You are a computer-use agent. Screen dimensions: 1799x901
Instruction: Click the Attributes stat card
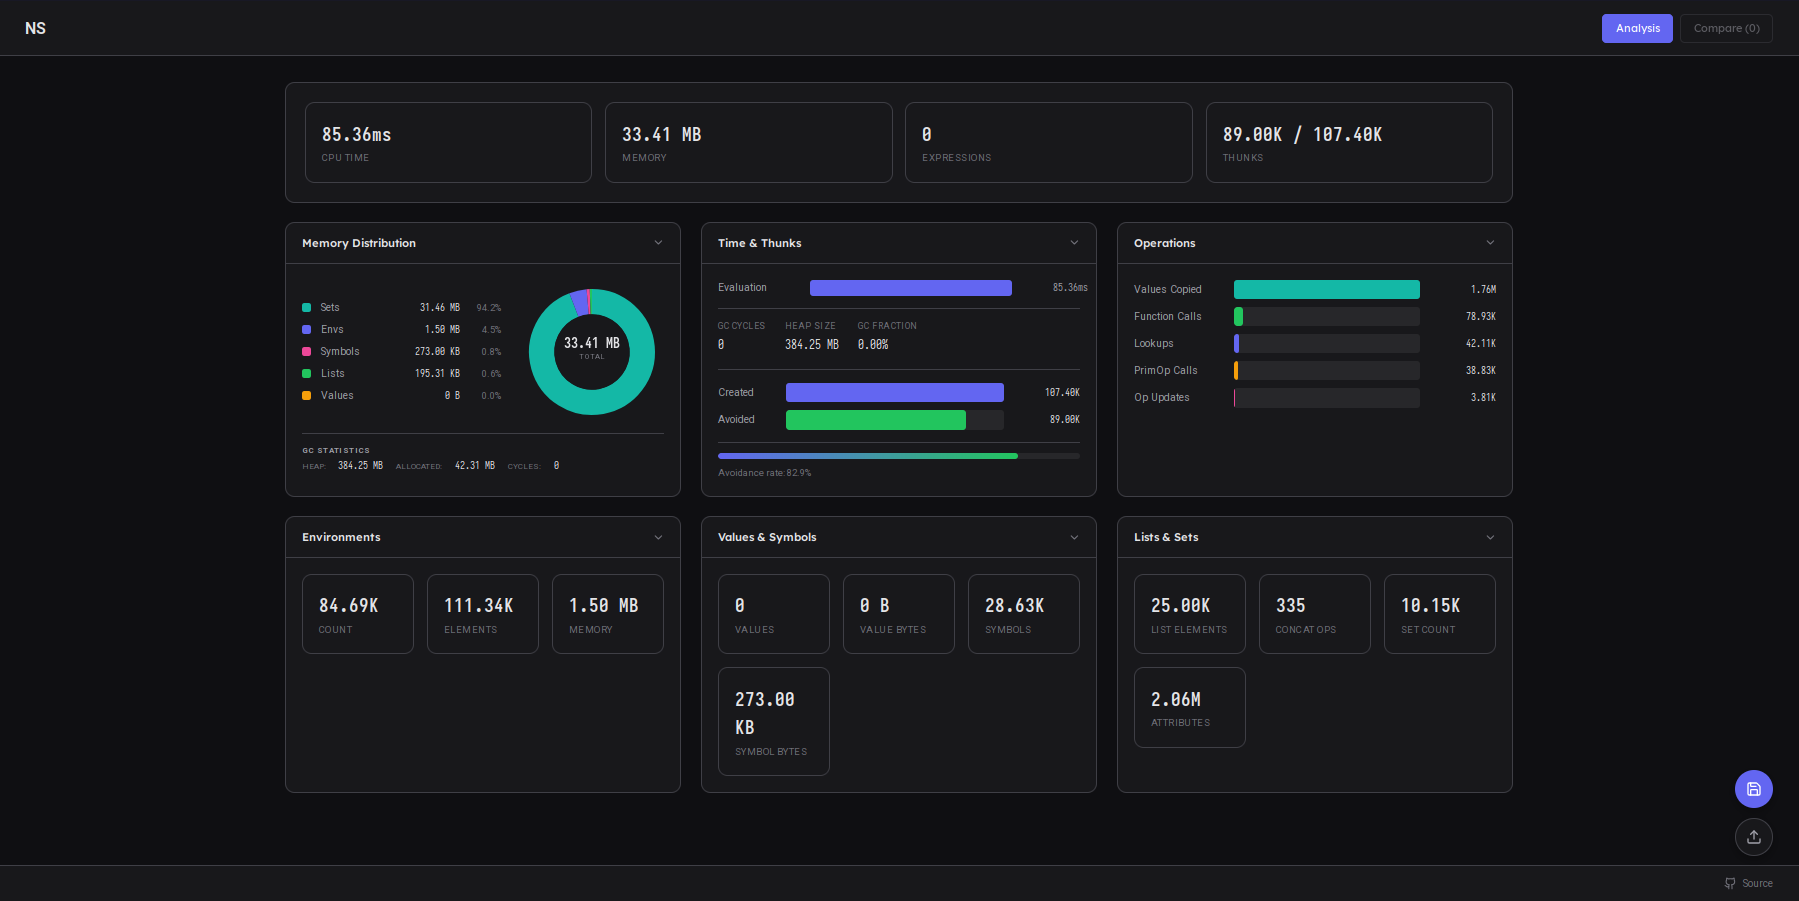click(1189, 707)
